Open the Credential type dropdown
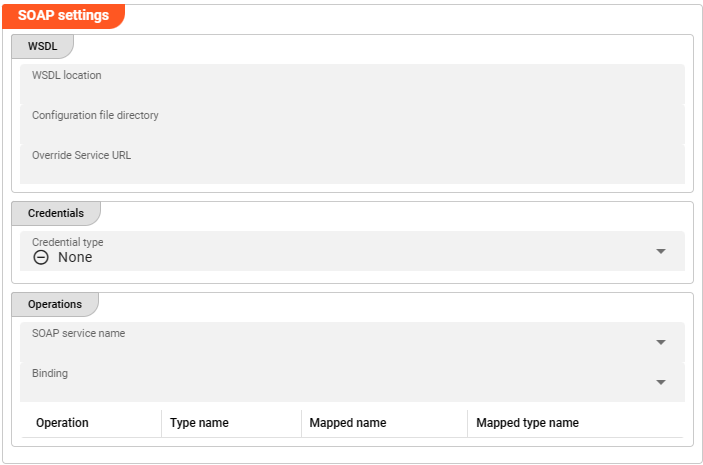The height and width of the screenshot is (465, 703). pyautogui.click(x=340, y=251)
